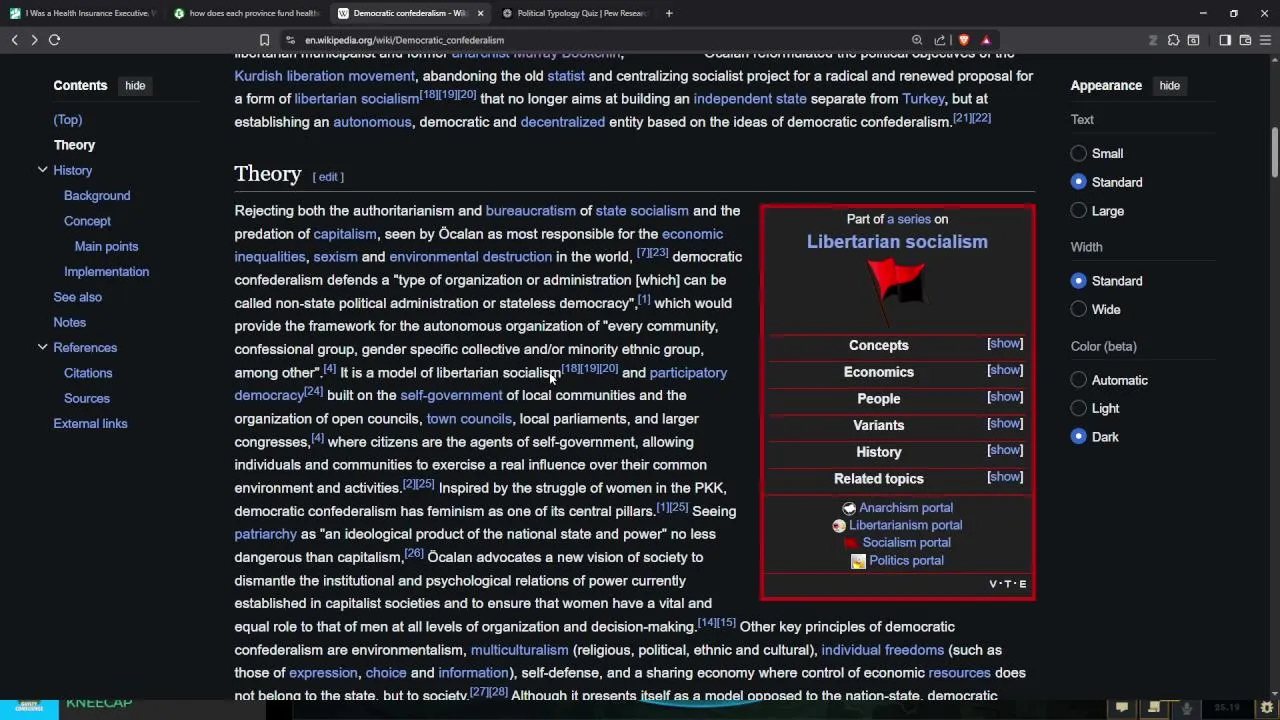Show the People list in sidebar box
This screenshot has width=1280, height=720.
(x=1005, y=397)
